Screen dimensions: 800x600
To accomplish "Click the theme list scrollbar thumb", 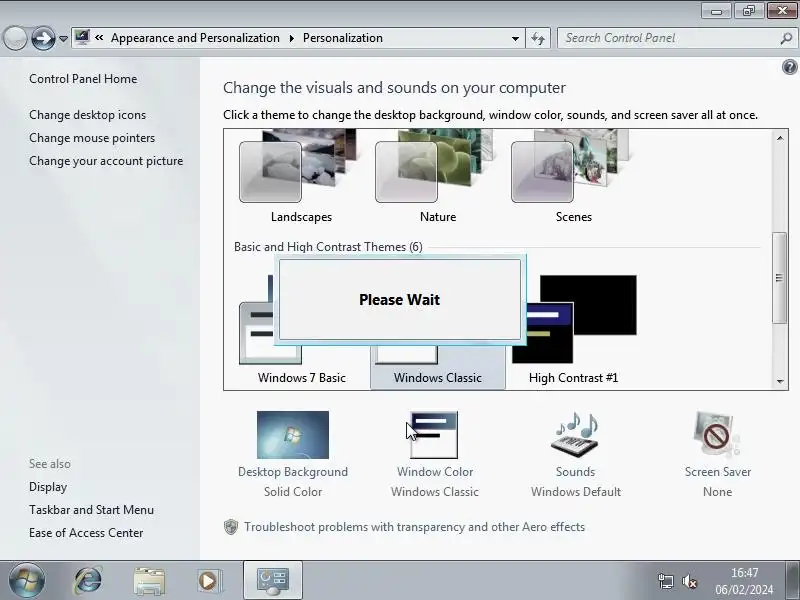I will click(779, 278).
